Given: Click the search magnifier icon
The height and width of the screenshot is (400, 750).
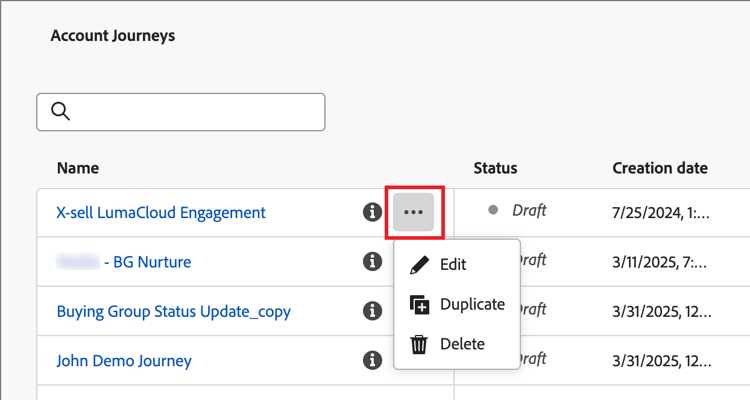Looking at the screenshot, I should 60,112.
